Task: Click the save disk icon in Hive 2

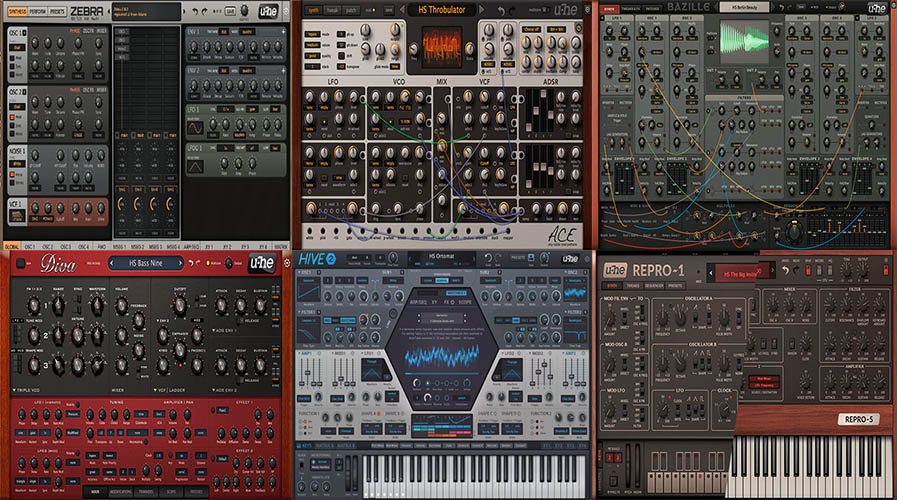Action: (x=531, y=258)
